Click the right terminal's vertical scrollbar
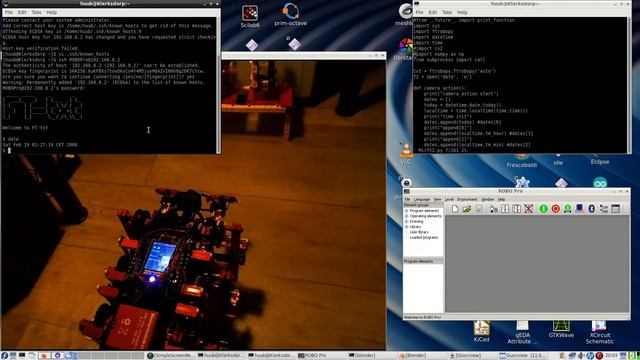640x360 pixels. tap(629, 85)
